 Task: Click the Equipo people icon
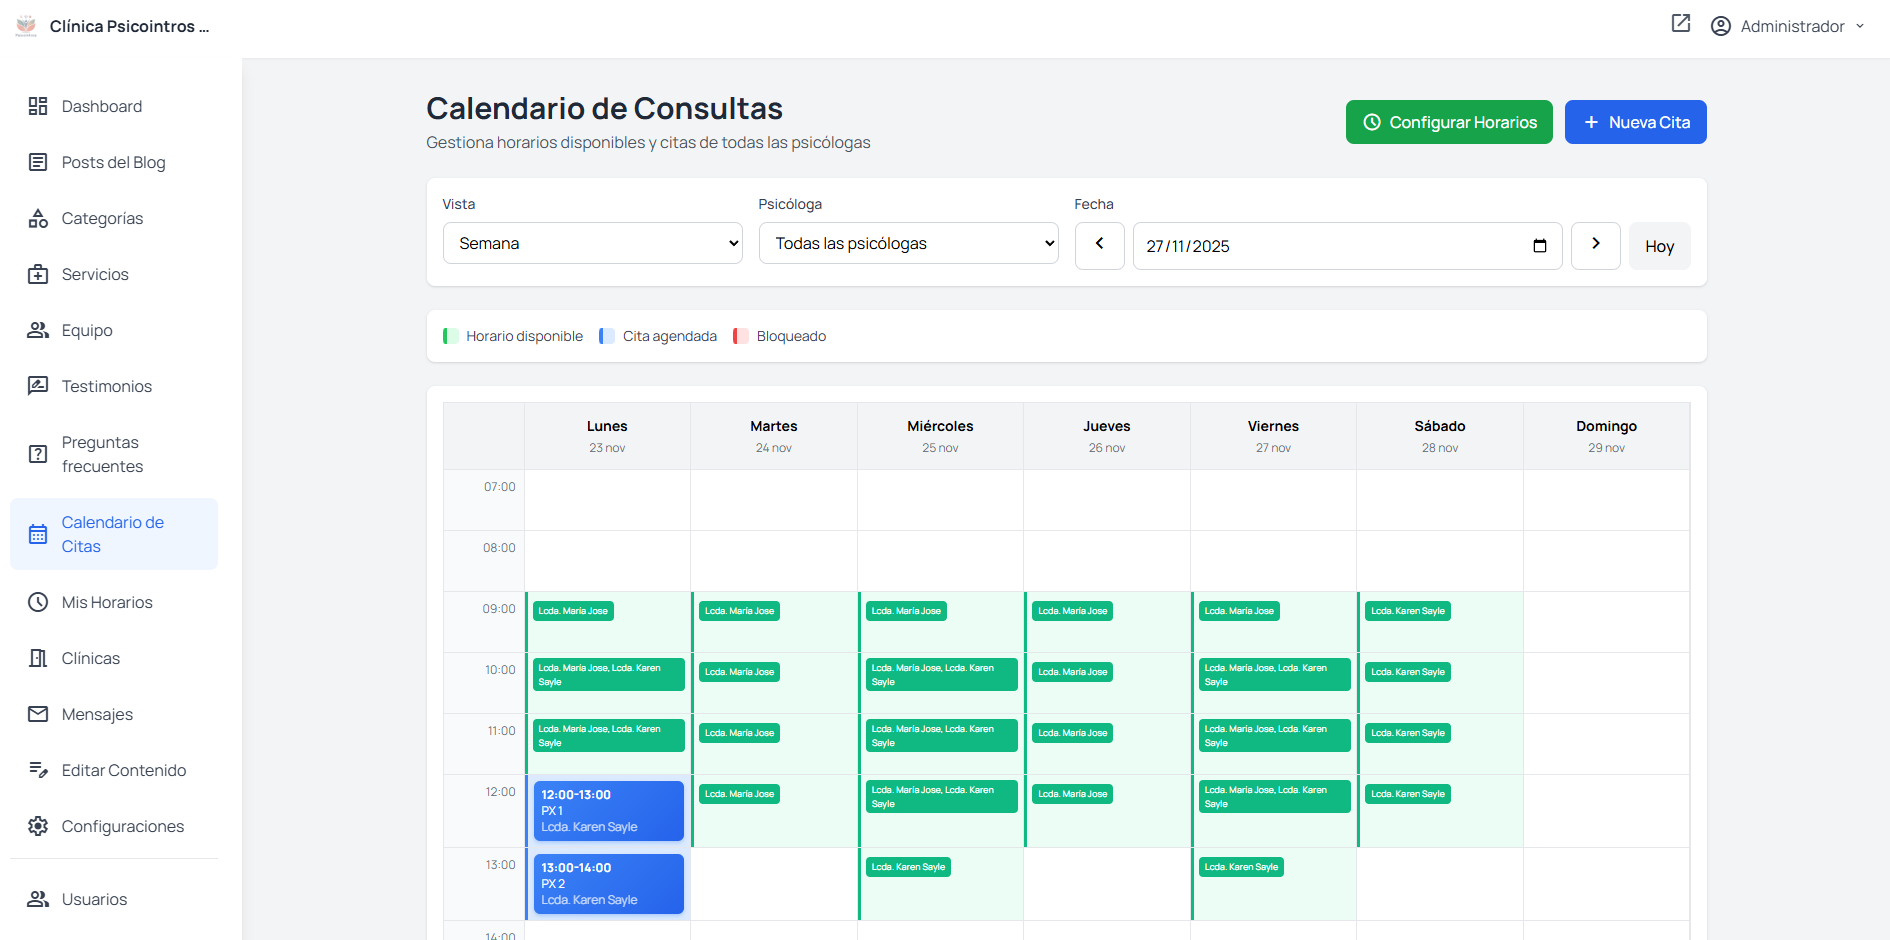[38, 330]
